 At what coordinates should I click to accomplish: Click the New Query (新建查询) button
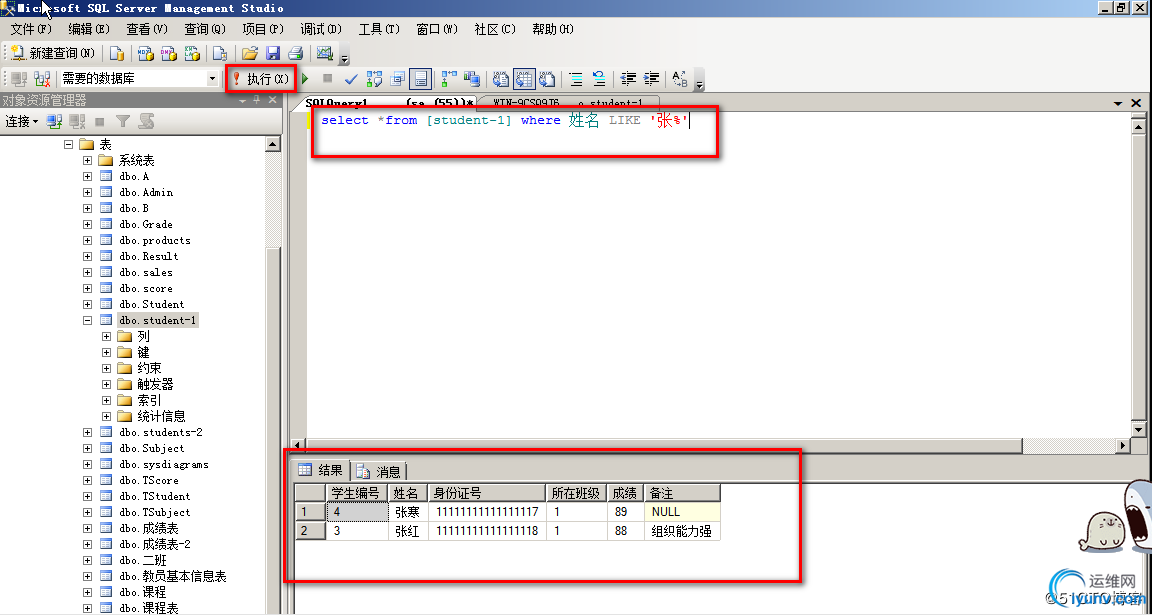pyautogui.click(x=53, y=53)
